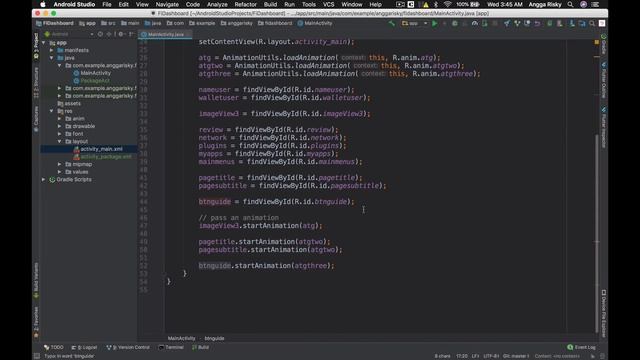Image resolution: width=640 pixels, height=360 pixels.
Task: Toggle the Captures tool window
Action: [36, 119]
